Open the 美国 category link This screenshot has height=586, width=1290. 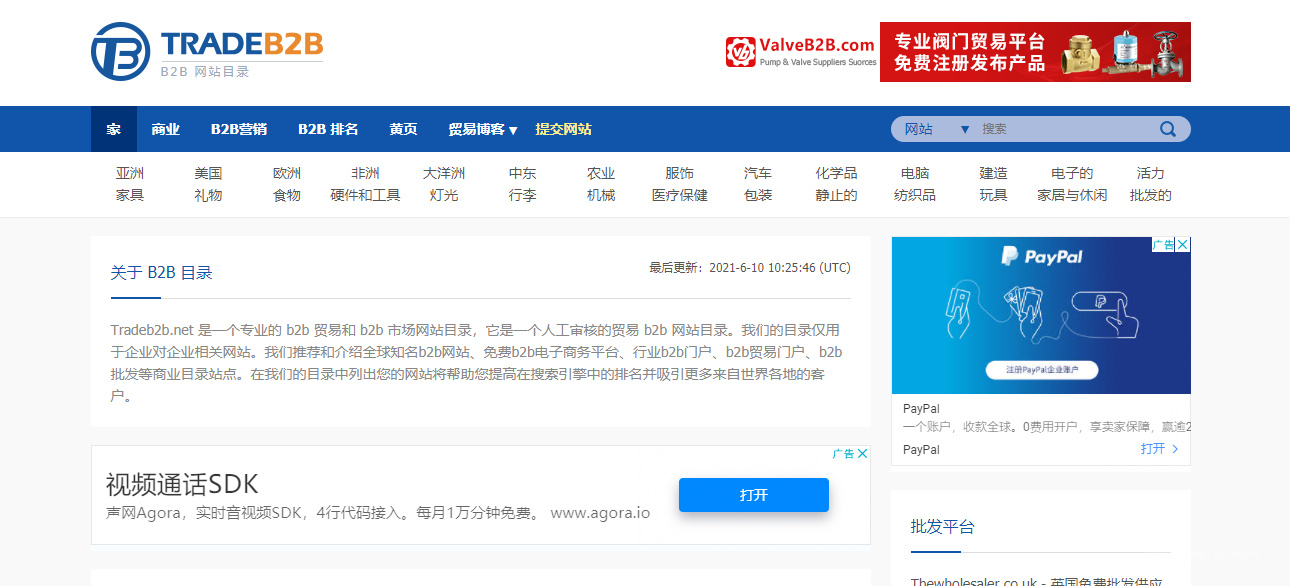pyautogui.click(x=208, y=173)
